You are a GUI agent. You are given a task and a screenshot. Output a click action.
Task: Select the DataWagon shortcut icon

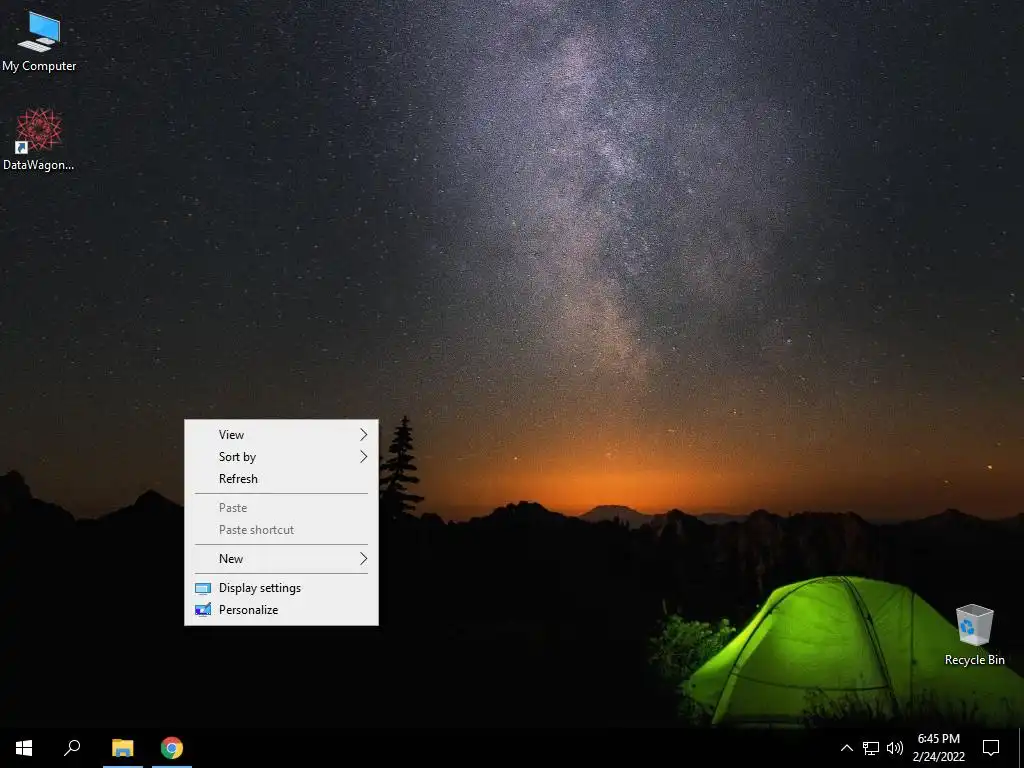click(39, 140)
